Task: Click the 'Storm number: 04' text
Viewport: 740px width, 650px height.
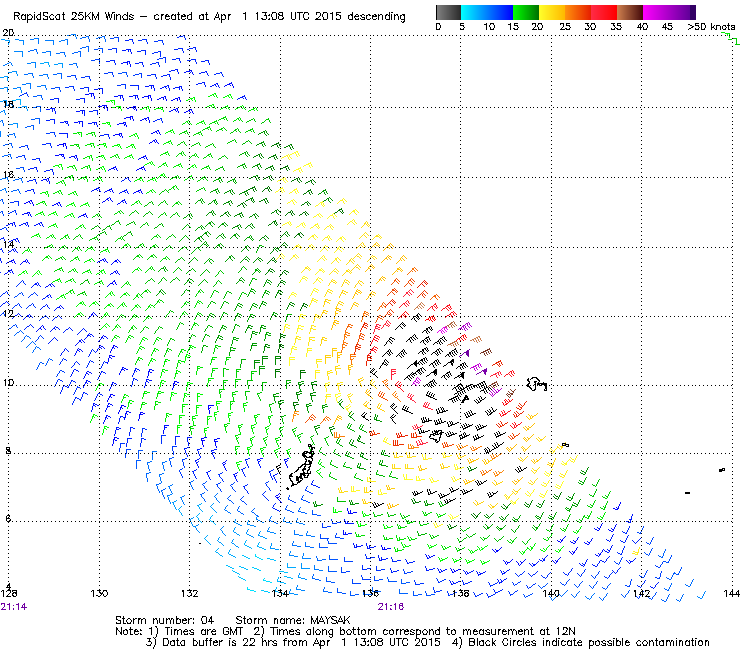Action: click(x=164, y=620)
